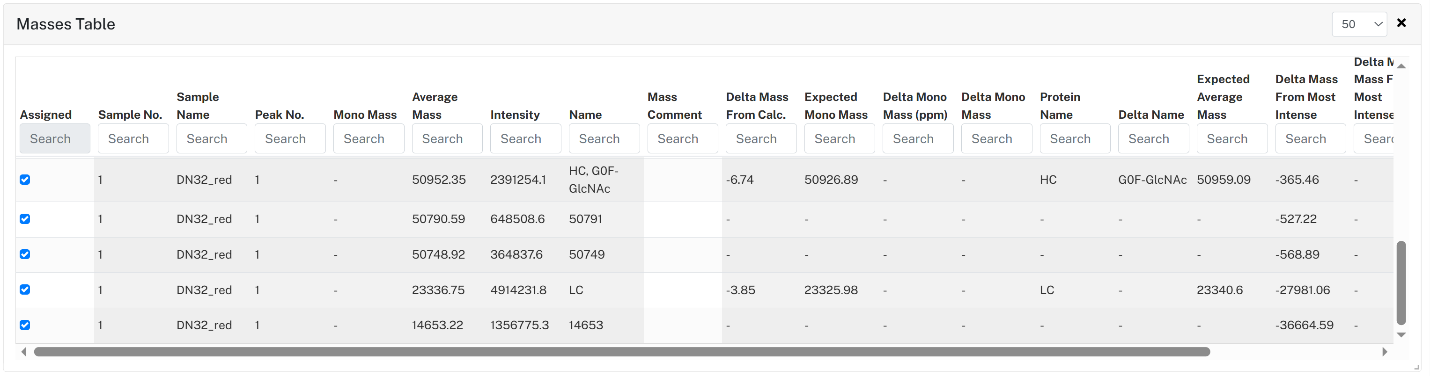Click the vertical scrollbar up arrow
The height and width of the screenshot is (376, 1430).
pyautogui.click(x=1401, y=66)
